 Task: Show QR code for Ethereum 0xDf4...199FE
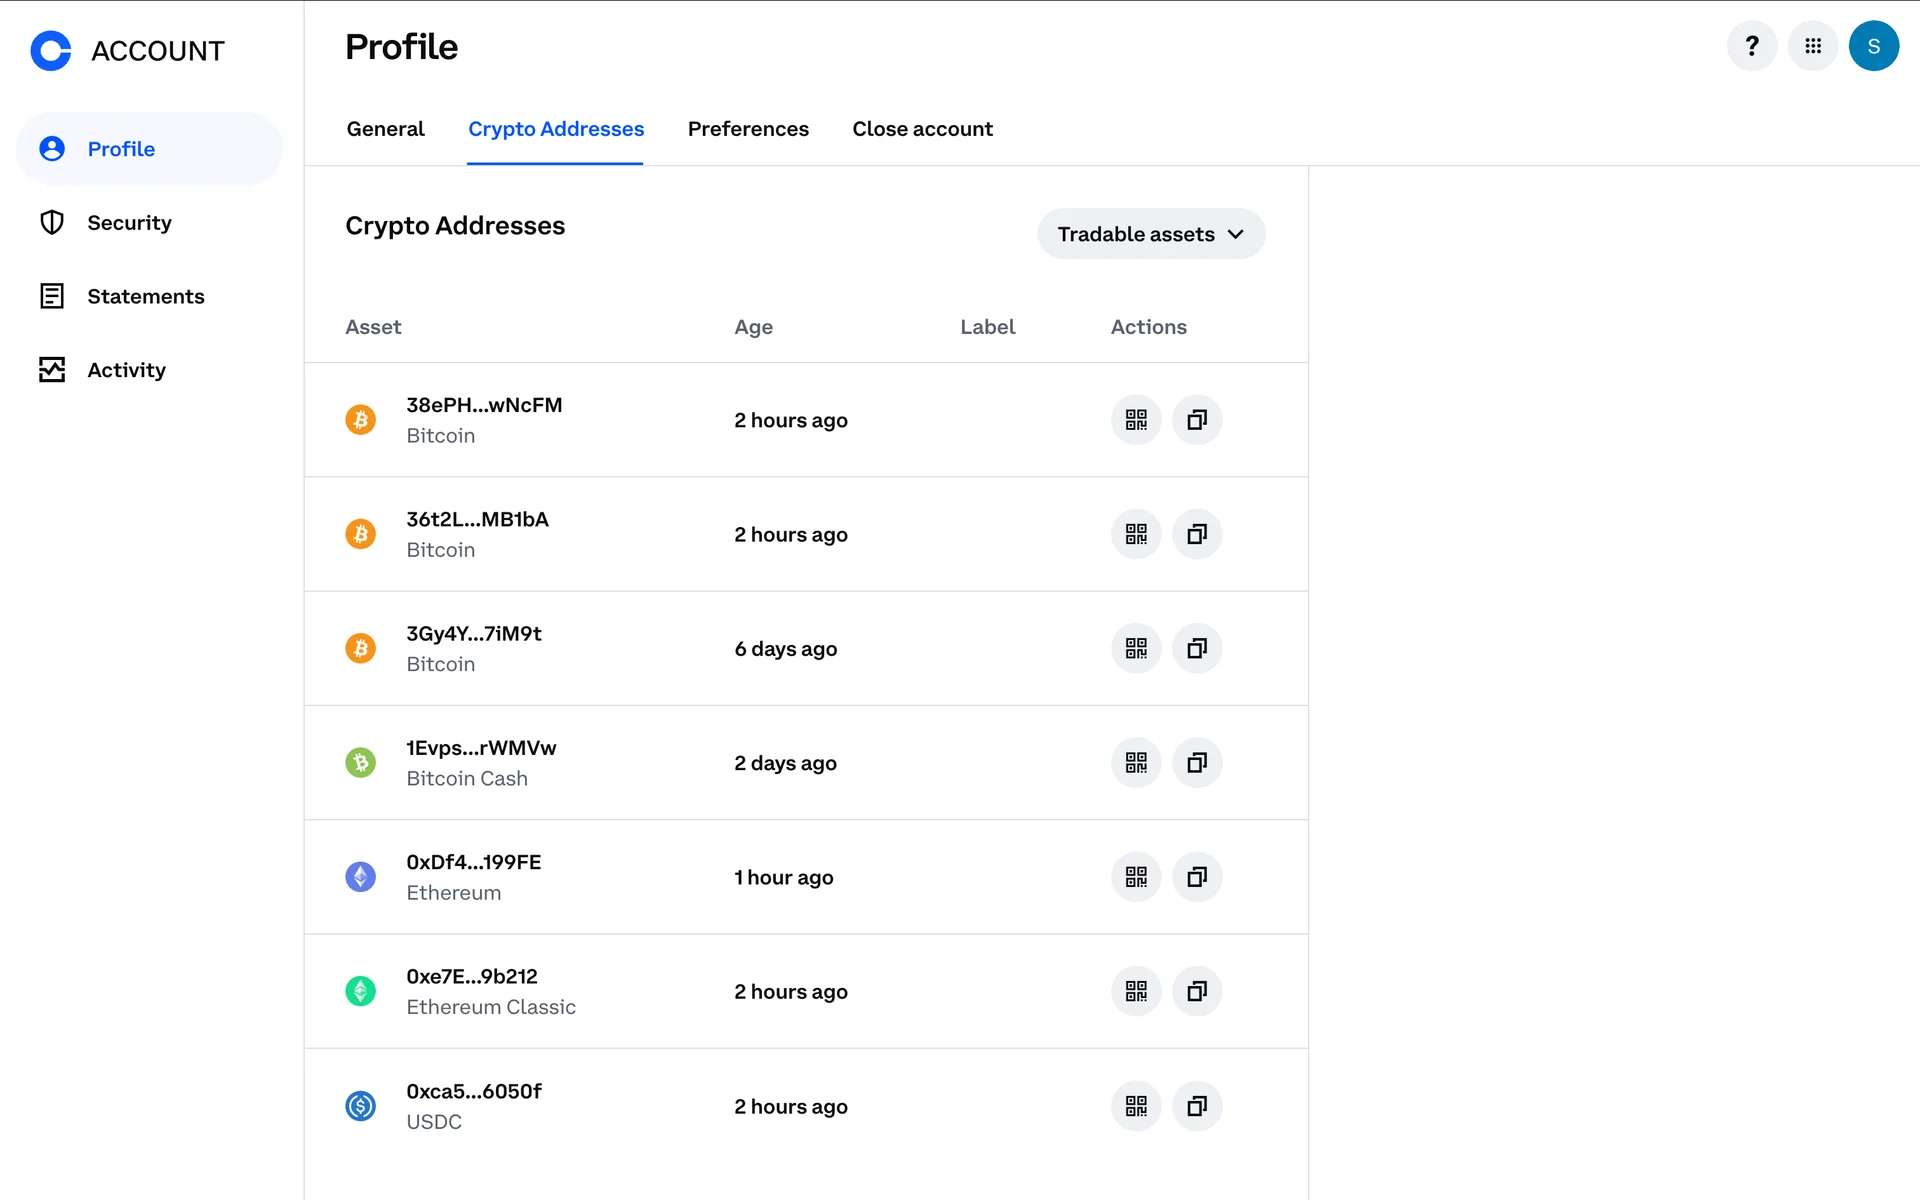(1136, 877)
